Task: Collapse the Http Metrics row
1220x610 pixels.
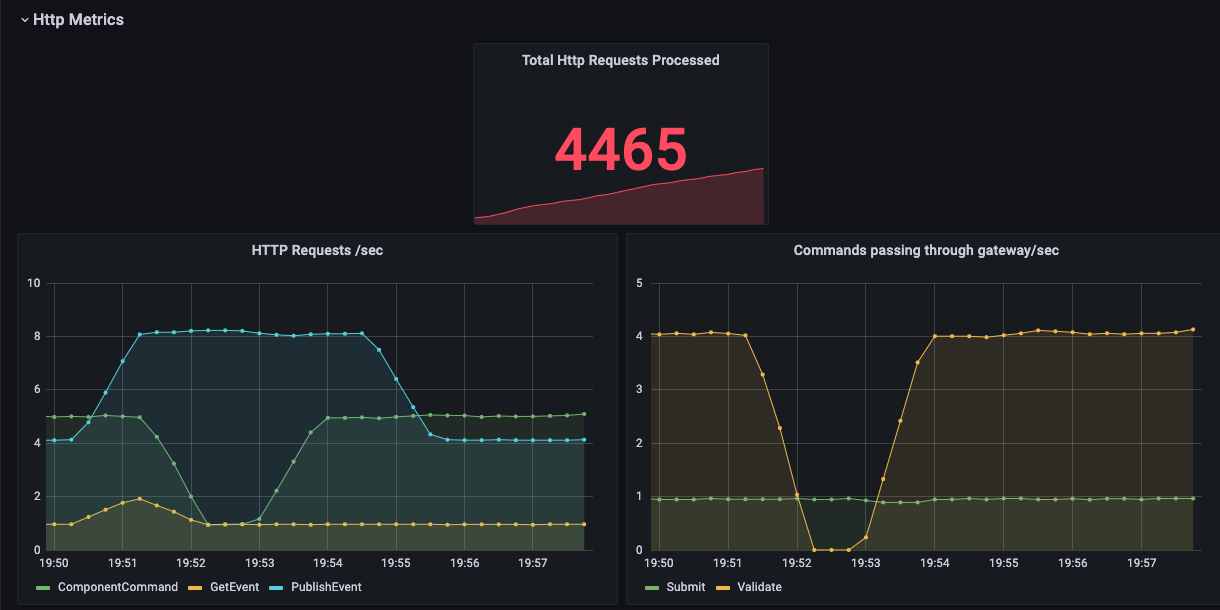Action: pyautogui.click(x=25, y=19)
